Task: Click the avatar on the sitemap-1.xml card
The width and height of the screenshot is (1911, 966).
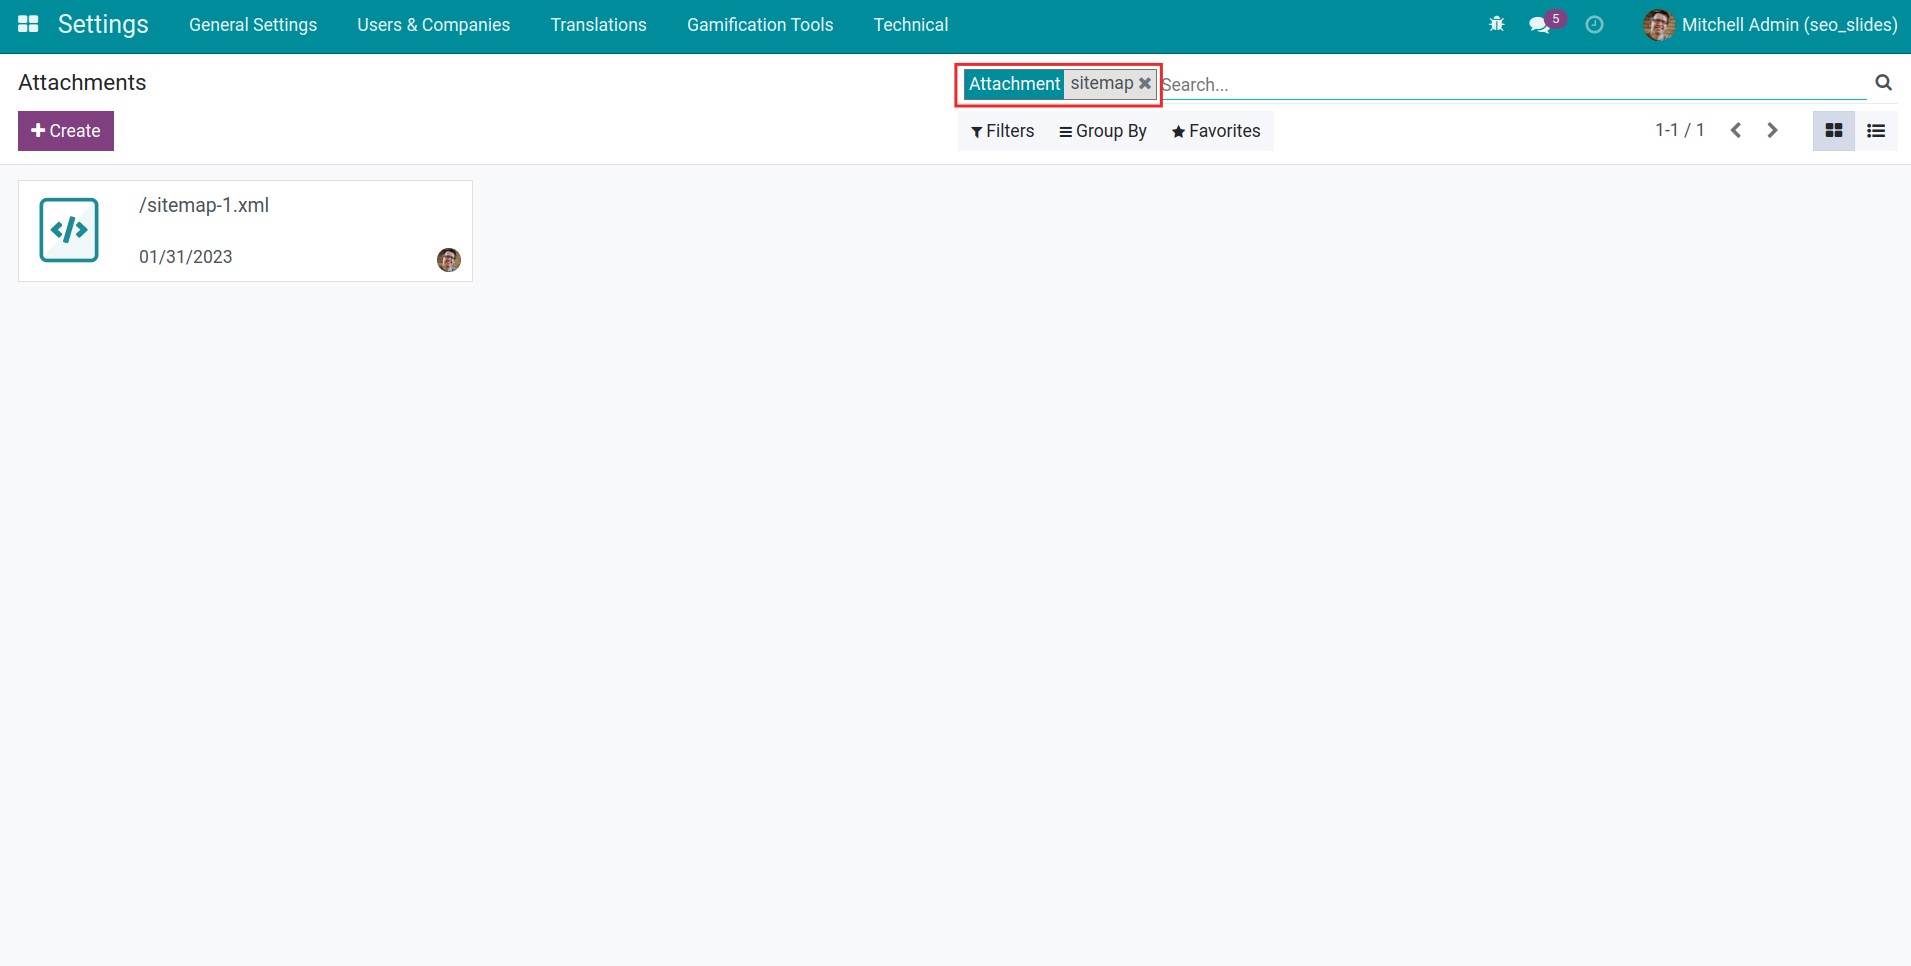Action: click(449, 259)
